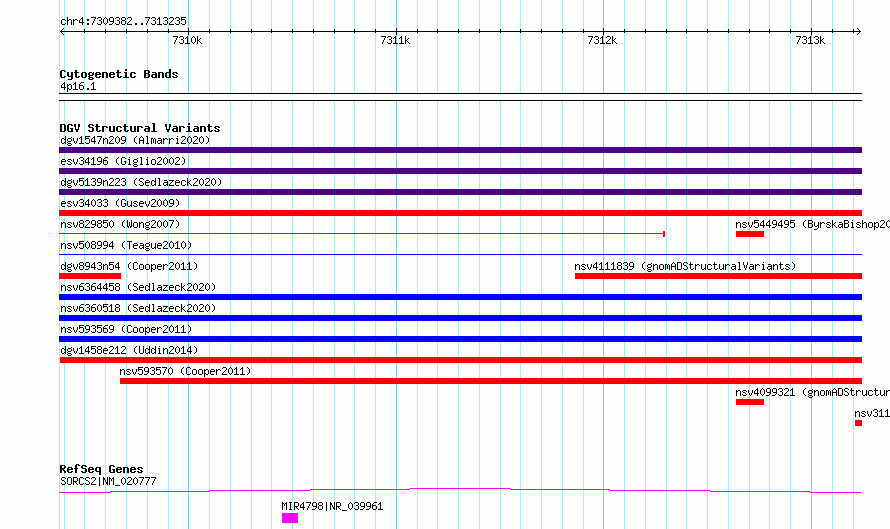Click the dgv5139n223 (Sedlazeck2020) variant label

pos(141,182)
